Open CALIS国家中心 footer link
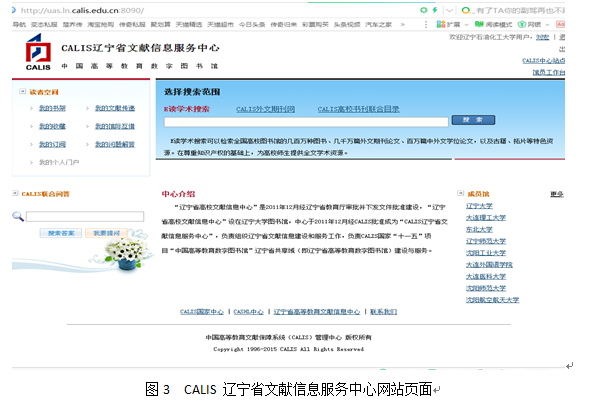Viewport: 594px width, 404px height. (x=202, y=312)
